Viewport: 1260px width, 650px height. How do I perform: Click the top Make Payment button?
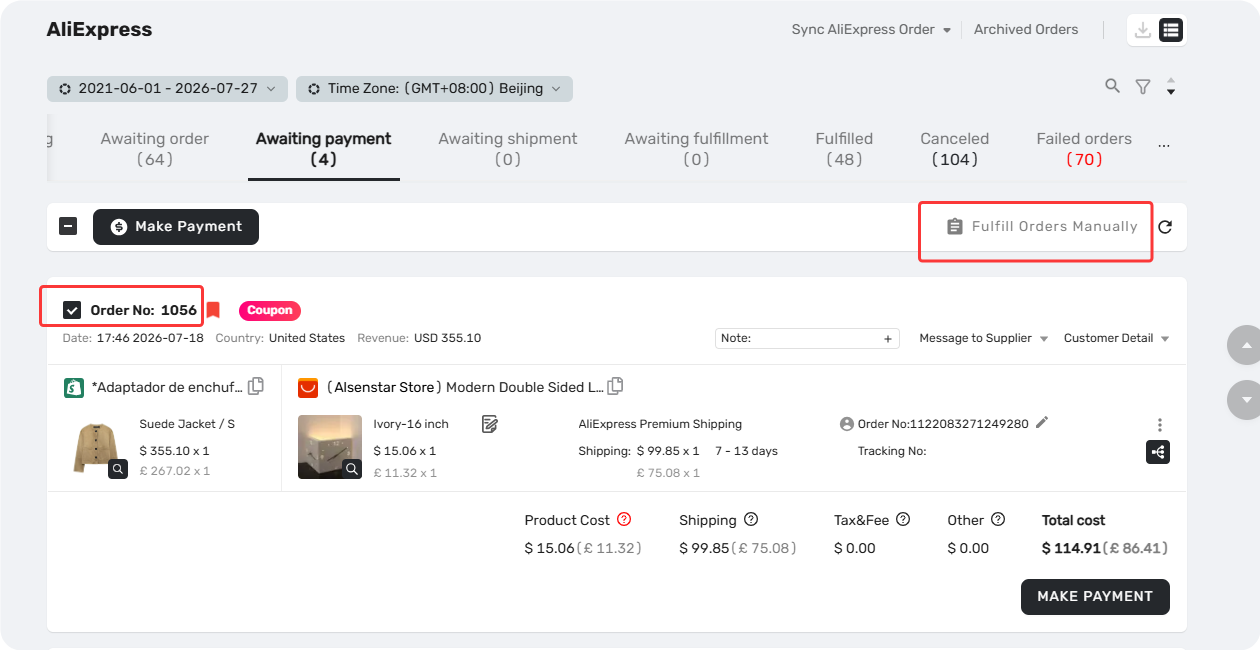(176, 227)
